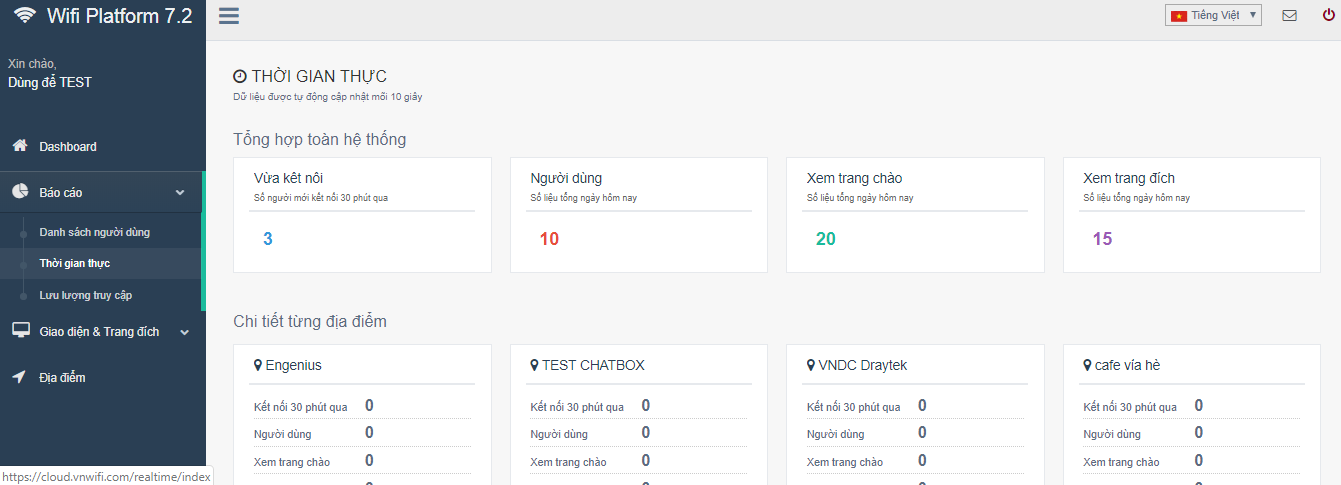Click the TEST CHATBOX location name

[x=593, y=365]
